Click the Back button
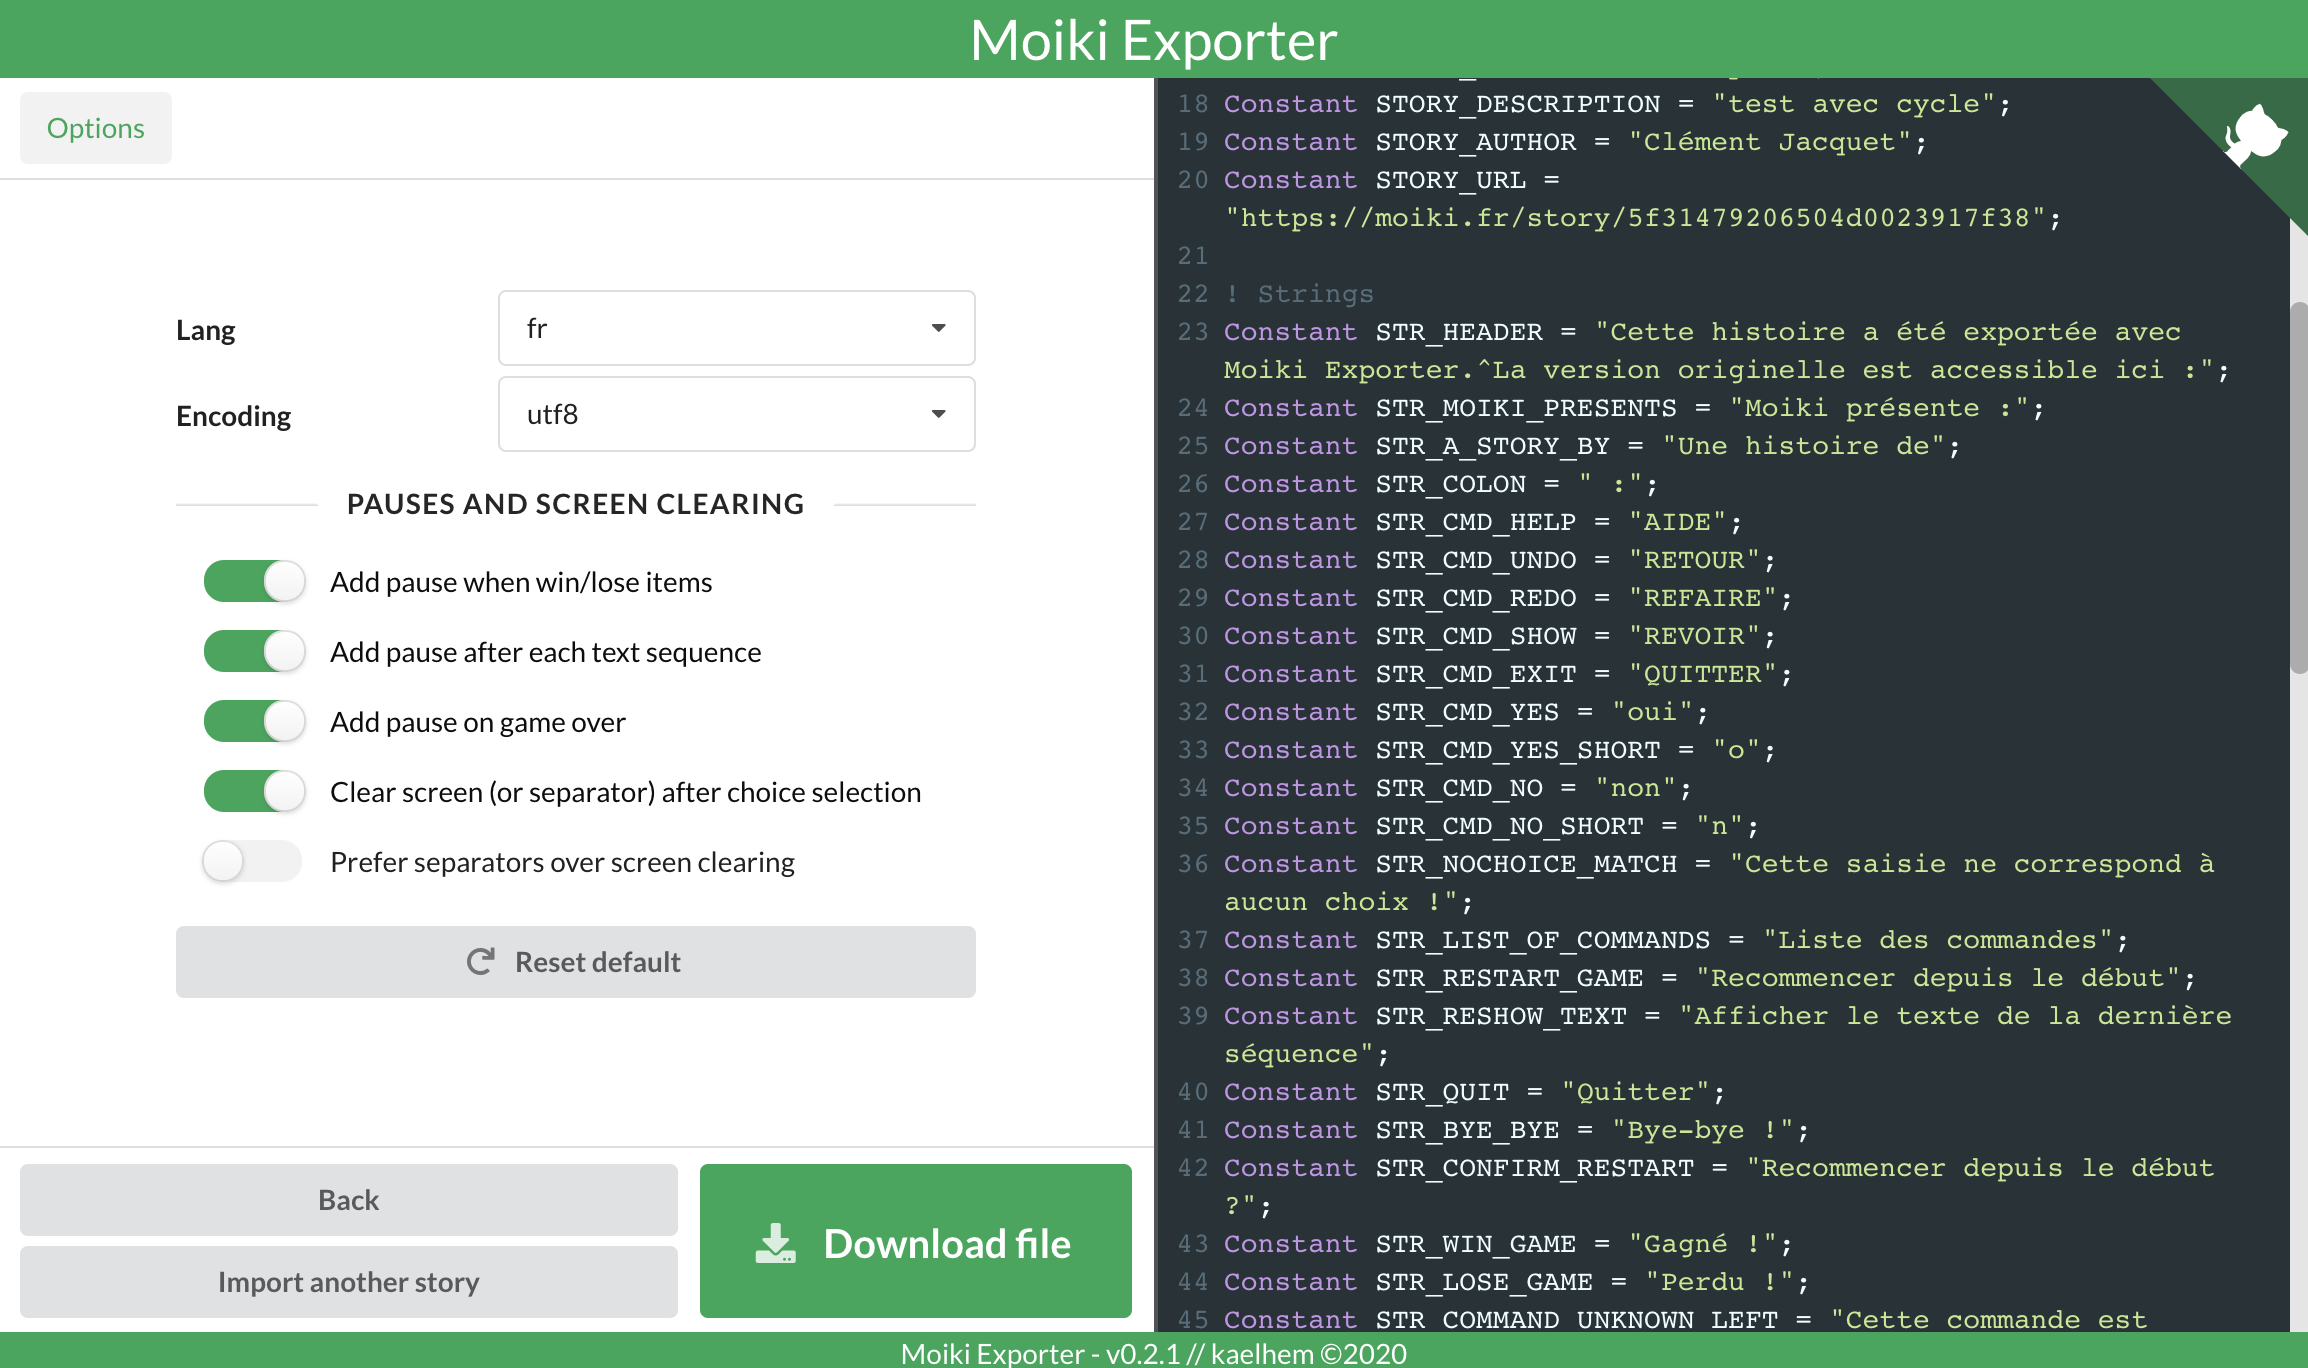Image resolution: width=2308 pixels, height=1368 pixels. tap(348, 1200)
